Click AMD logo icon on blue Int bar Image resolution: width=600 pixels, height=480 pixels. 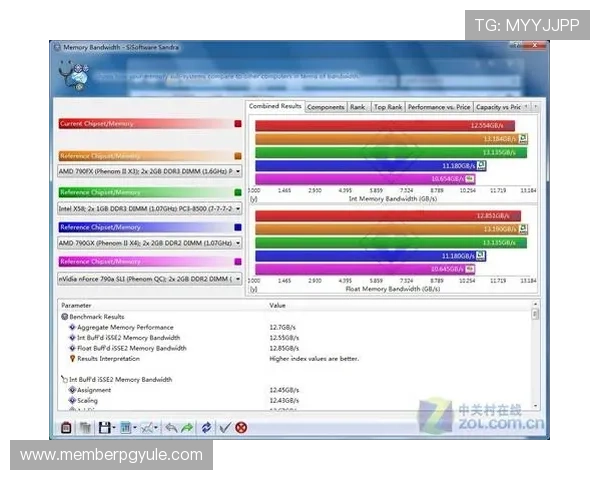pyautogui.click(x=481, y=165)
